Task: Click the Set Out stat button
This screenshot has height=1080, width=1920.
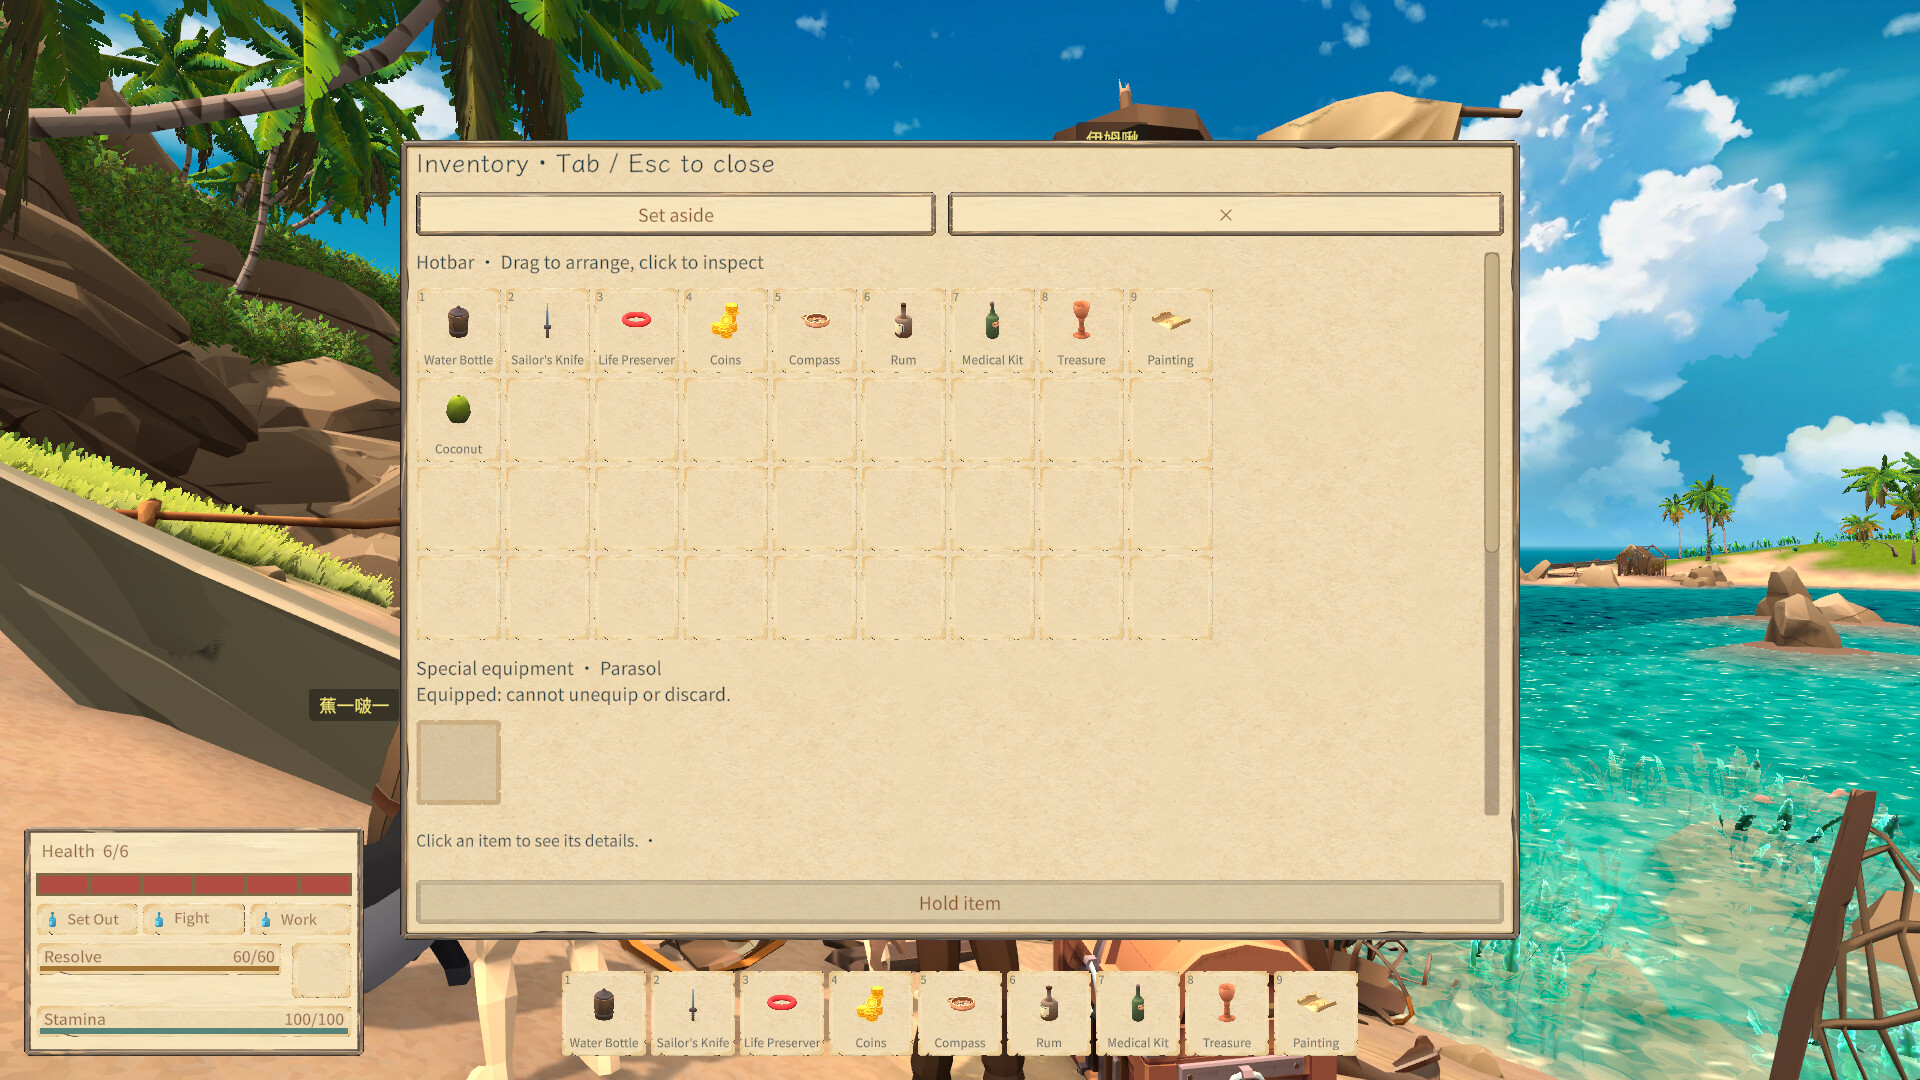Action: (87, 919)
